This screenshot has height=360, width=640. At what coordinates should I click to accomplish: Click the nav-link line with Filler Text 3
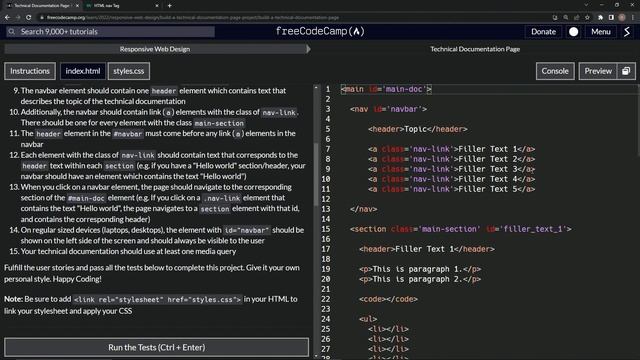pos(451,169)
